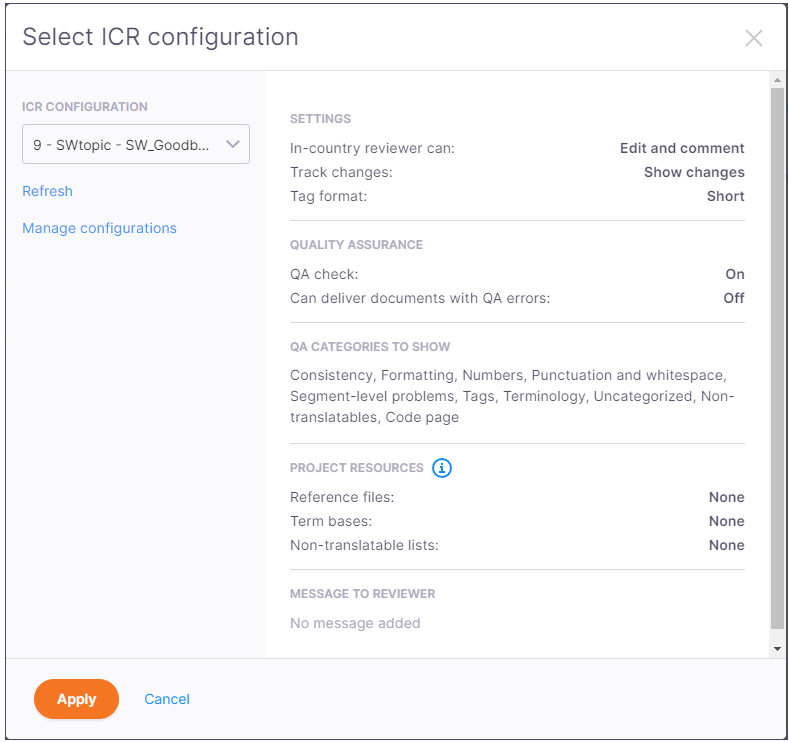Click the Refresh link

(x=47, y=191)
